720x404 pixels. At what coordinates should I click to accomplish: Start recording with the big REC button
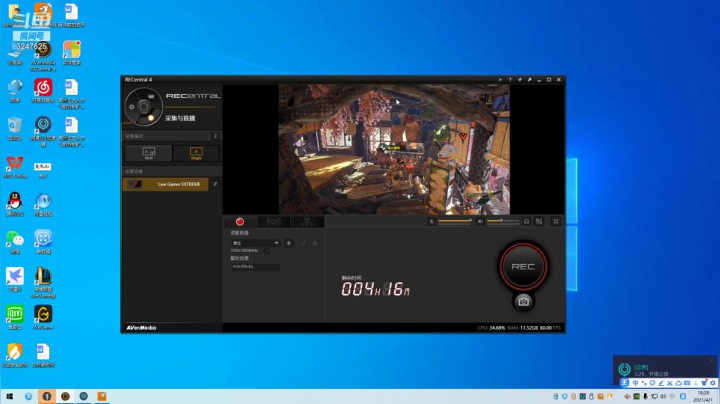pos(523,266)
